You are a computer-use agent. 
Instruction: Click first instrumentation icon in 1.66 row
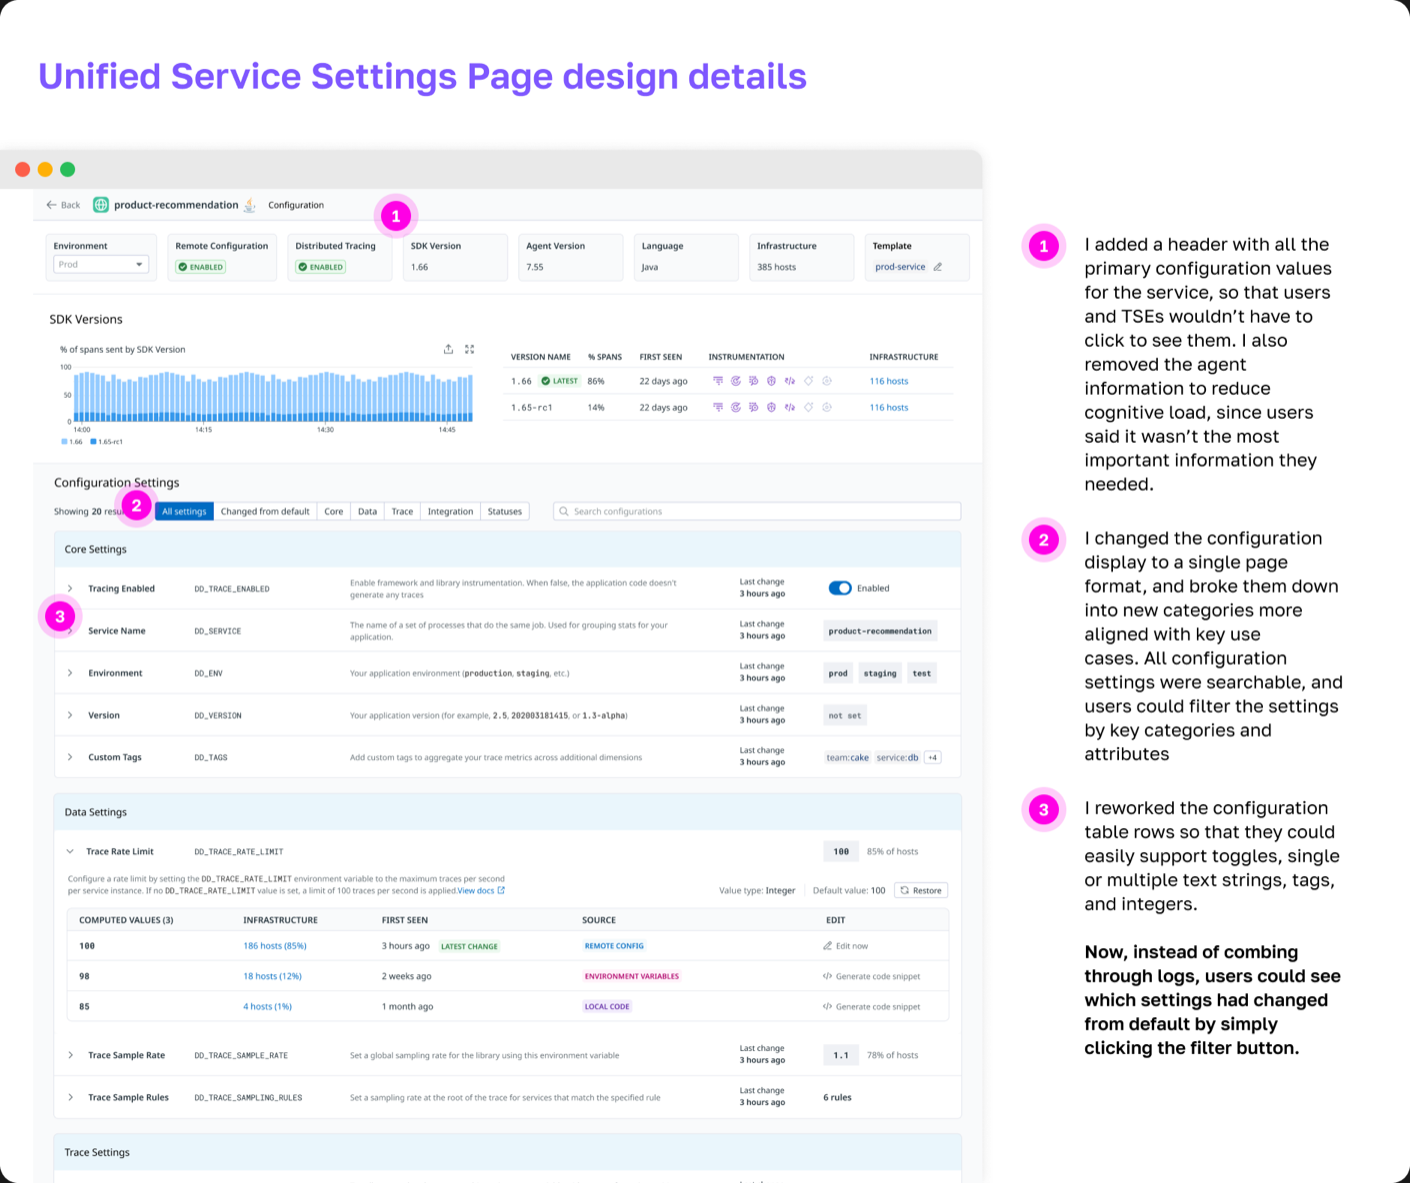coord(718,381)
